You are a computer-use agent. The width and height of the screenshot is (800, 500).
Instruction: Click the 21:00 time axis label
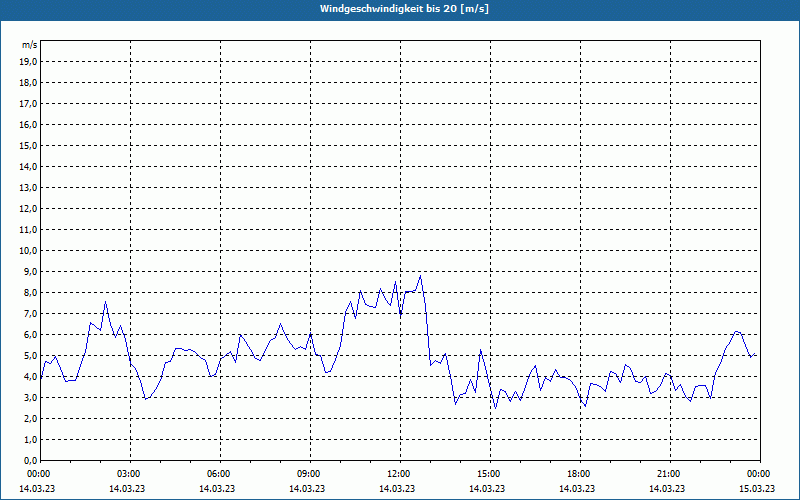670,474
